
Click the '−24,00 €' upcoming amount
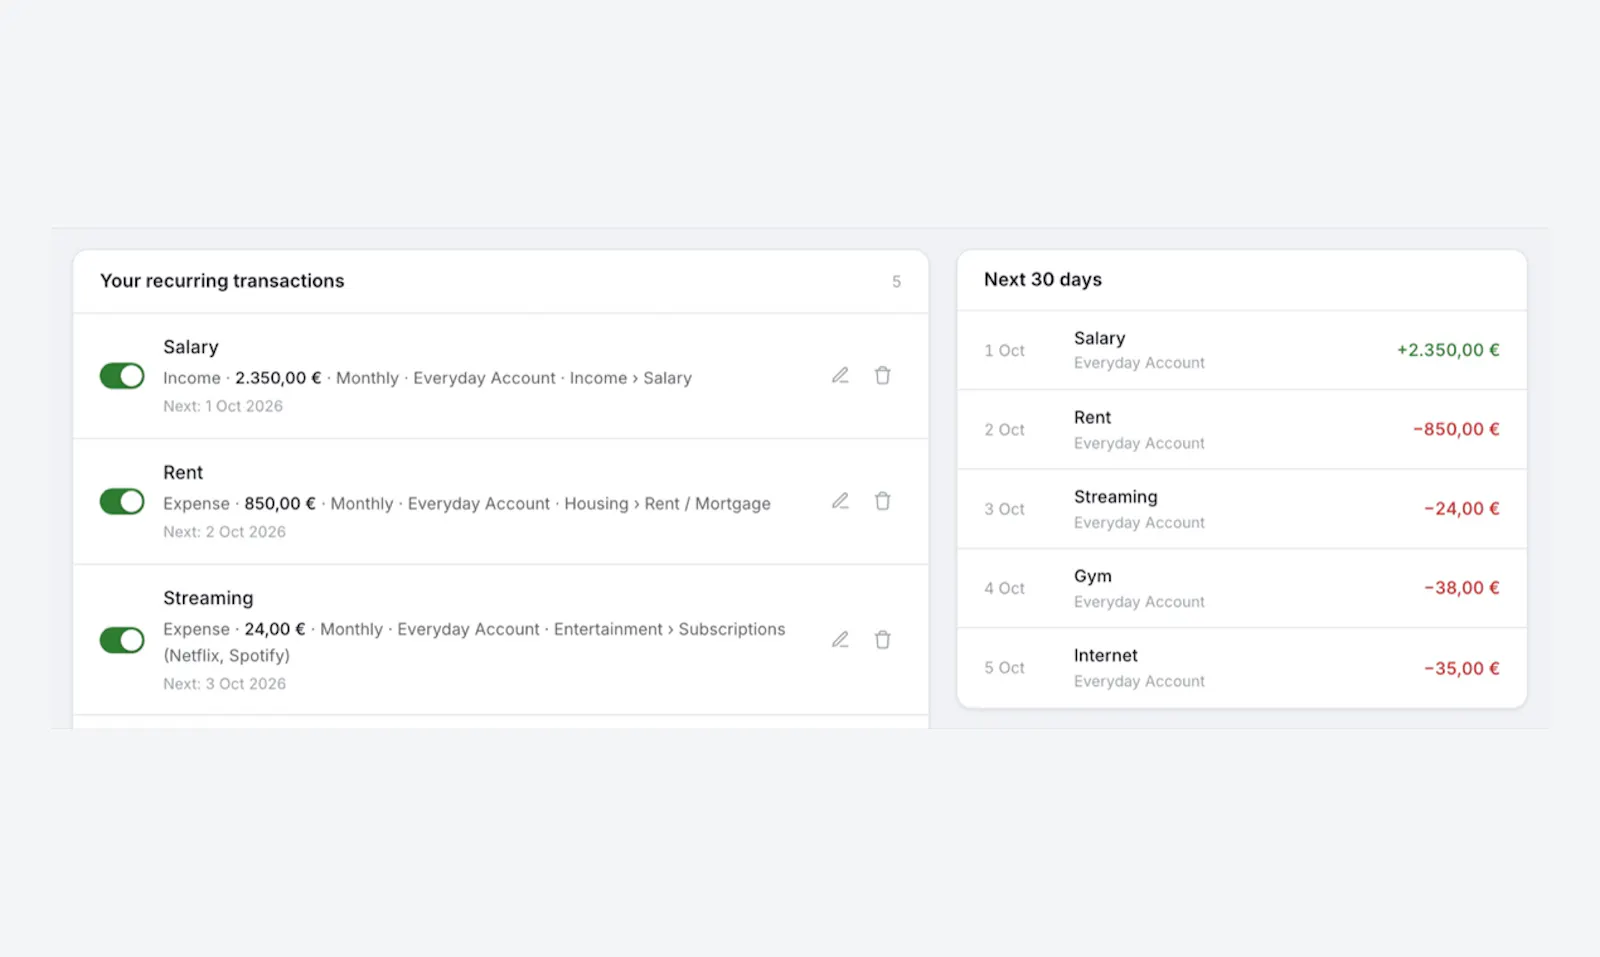1462,509
